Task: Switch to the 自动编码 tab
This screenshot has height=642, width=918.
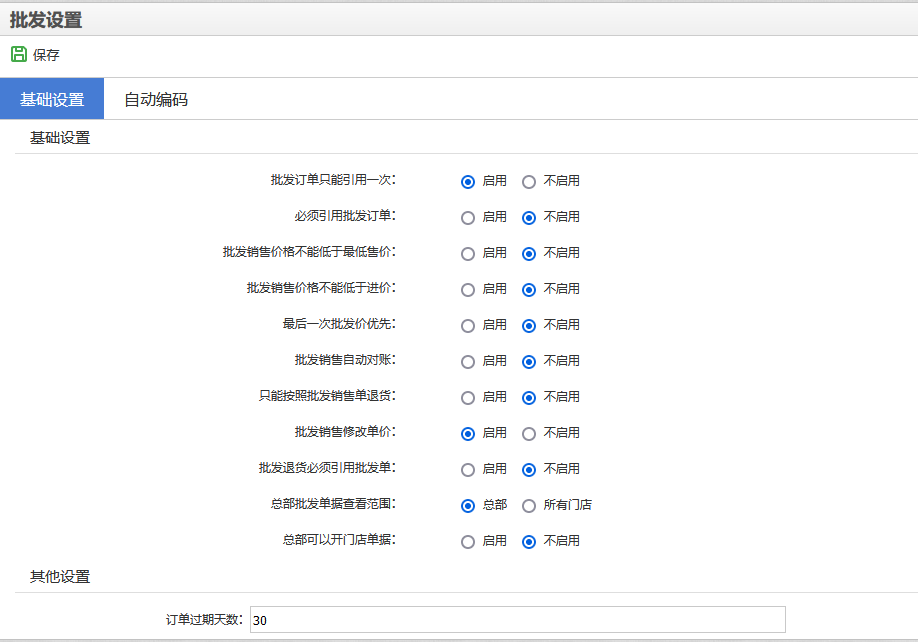Action: (x=156, y=99)
